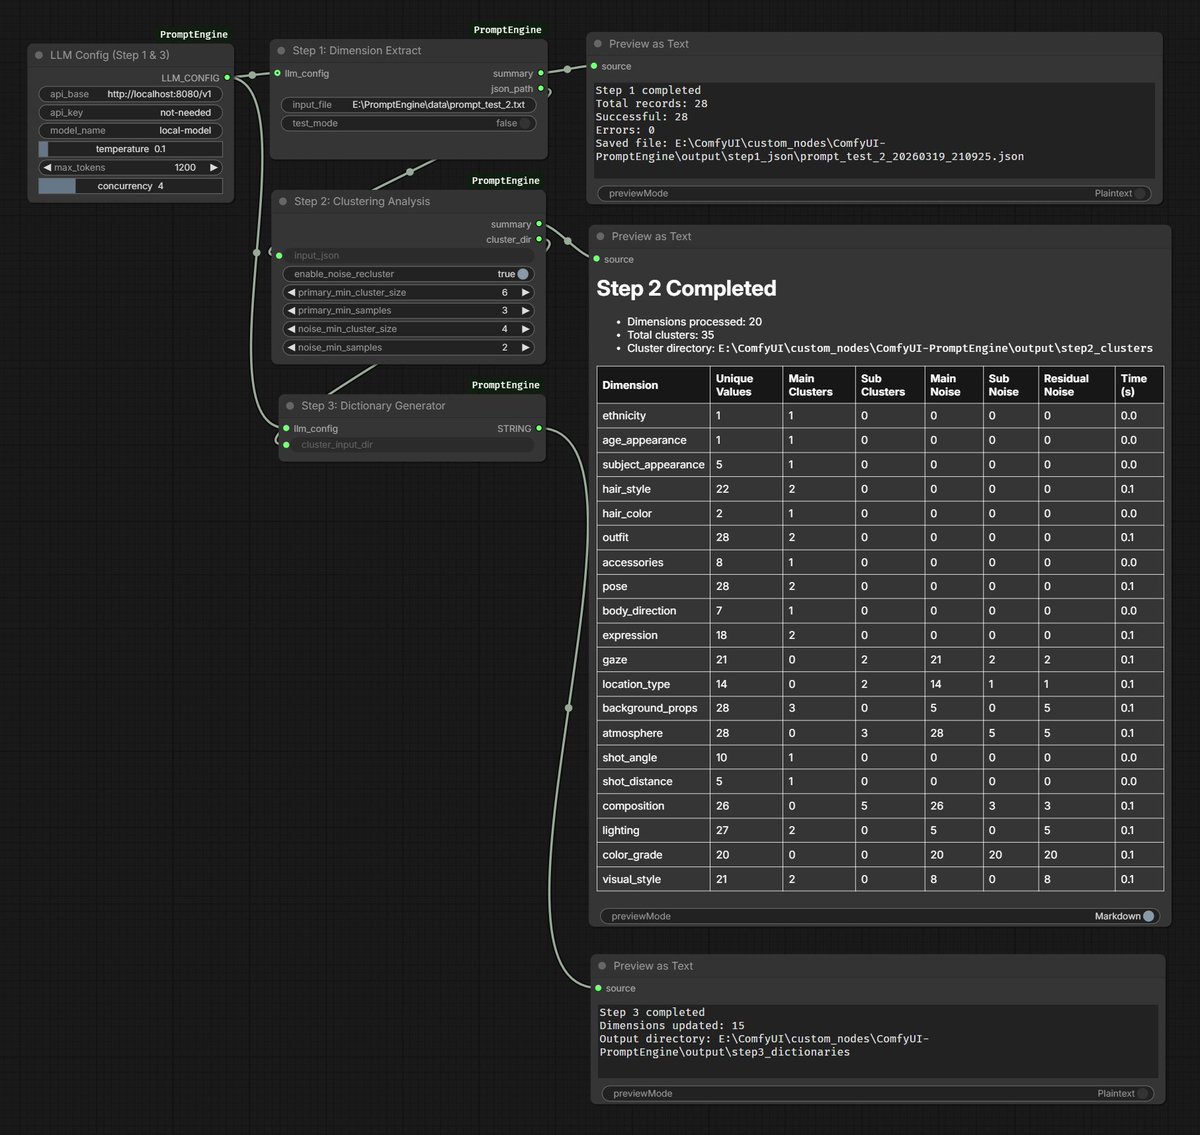Image resolution: width=1200 pixels, height=1135 pixels.
Task: Edit the api_key field
Action: coord(130,112)
